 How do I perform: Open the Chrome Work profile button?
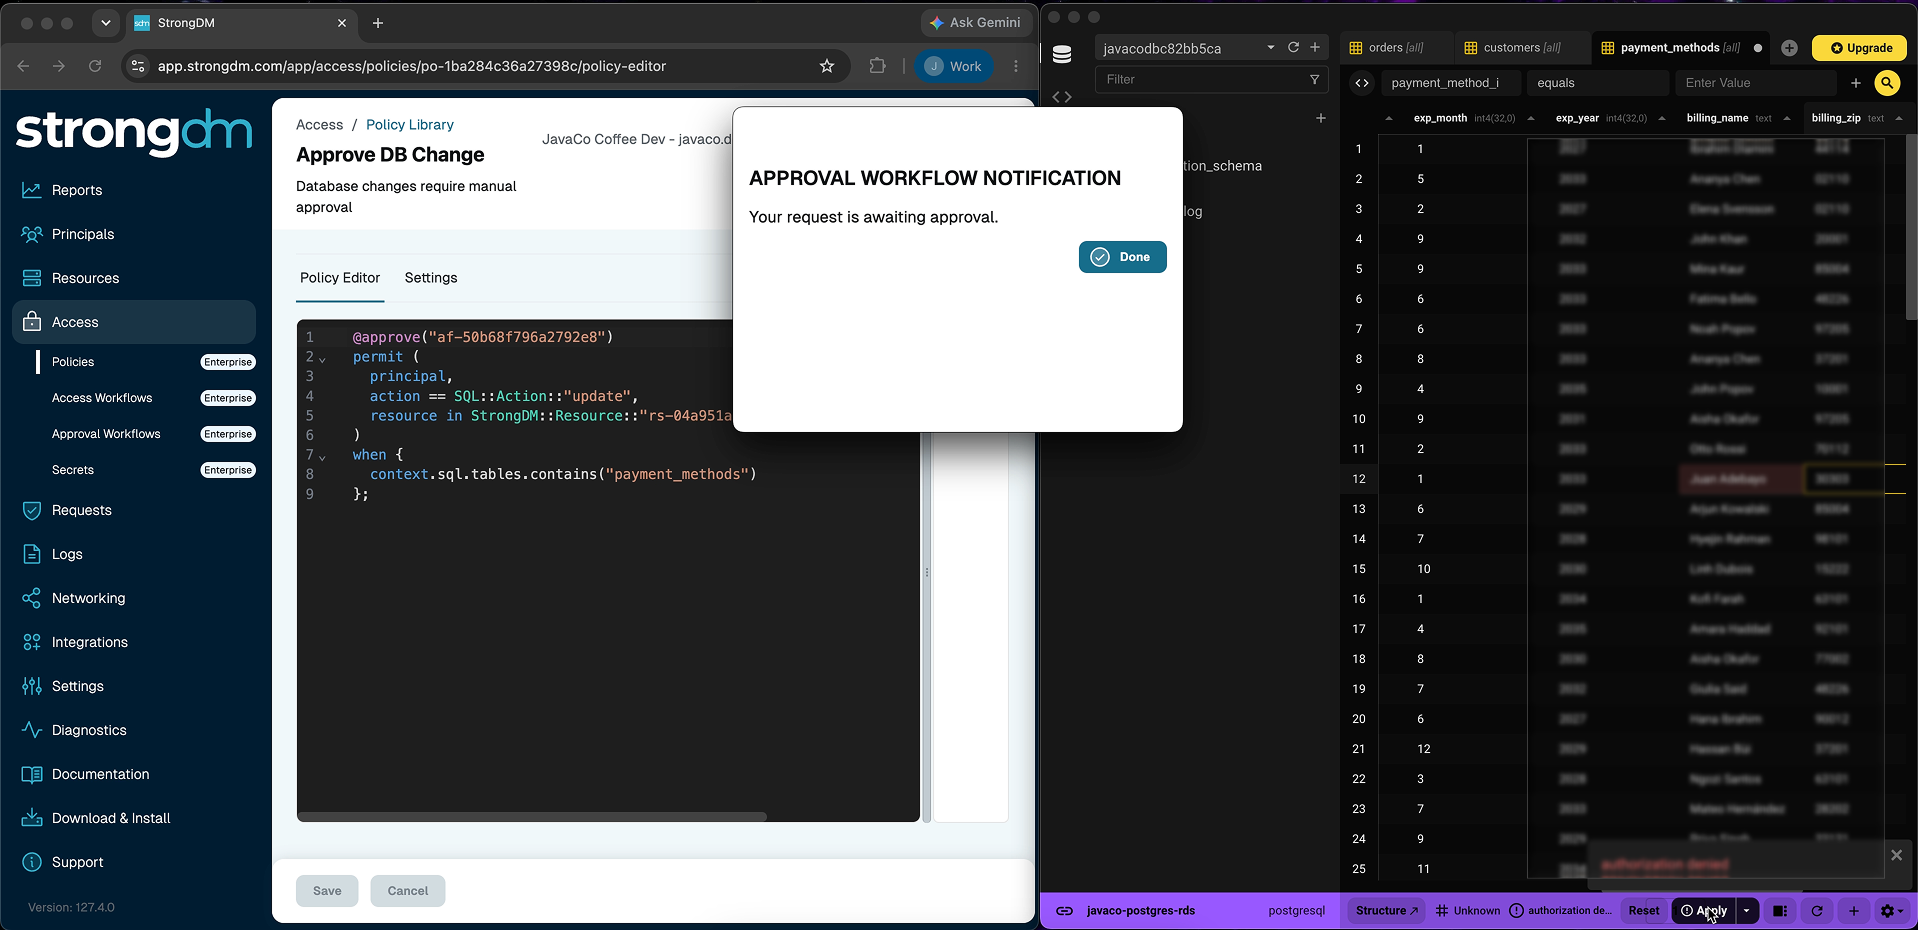954,66
